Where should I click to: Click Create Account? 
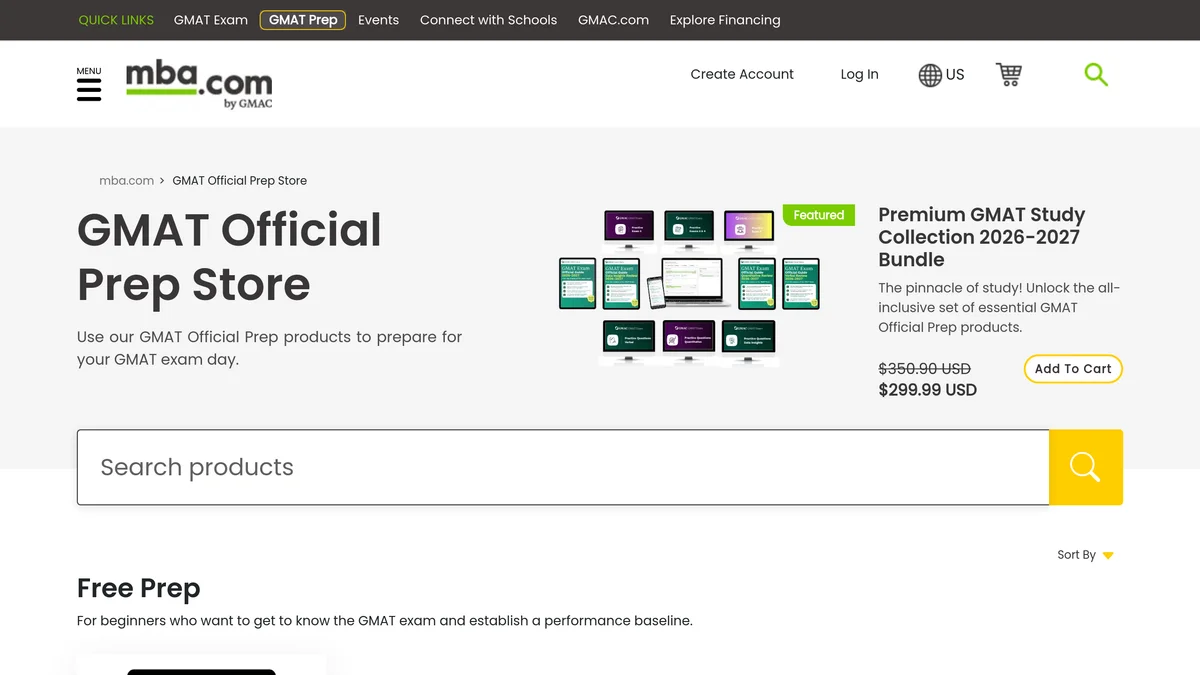pos(742,74)
